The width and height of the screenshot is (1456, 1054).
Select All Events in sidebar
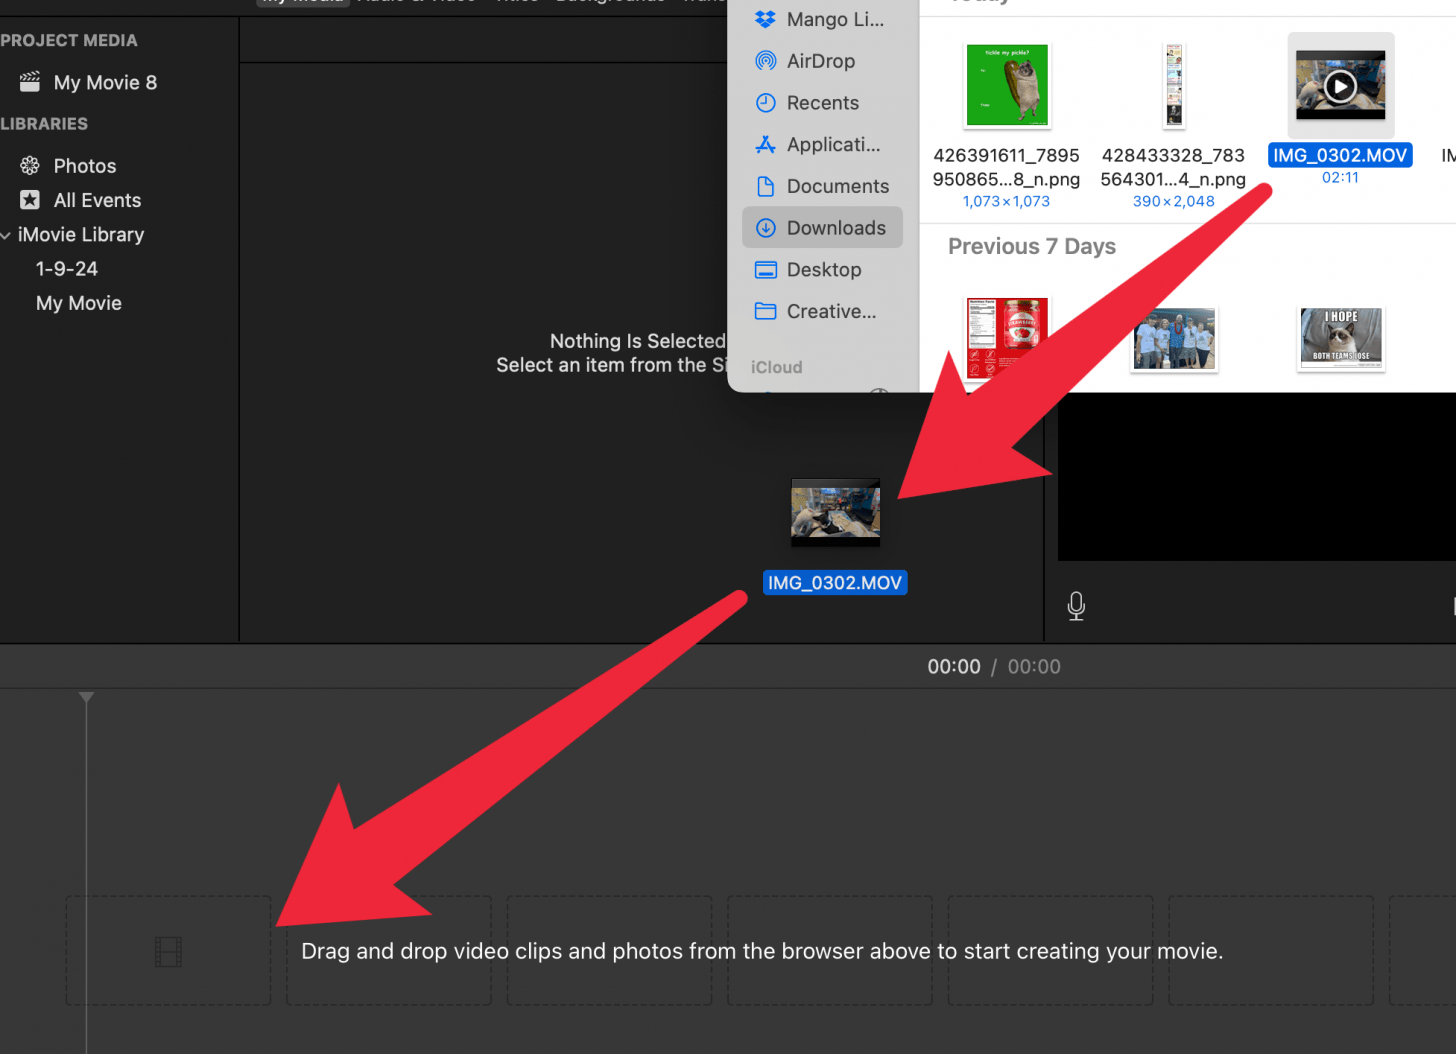pyautogui.click(x=97, y=200)
